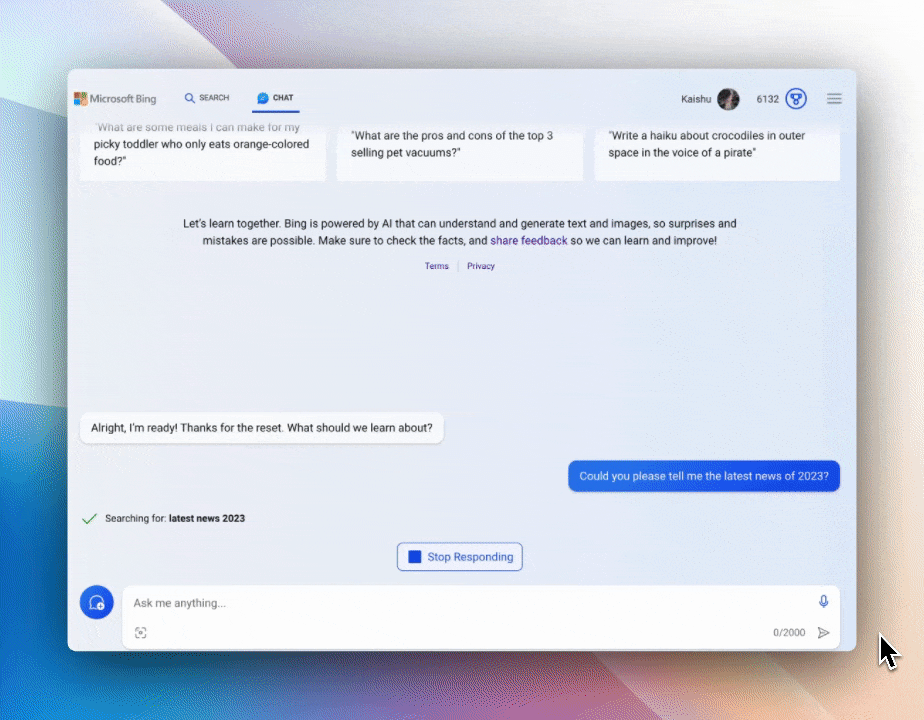
Task: Click the 6132 rewards points count
Action: 767,99
